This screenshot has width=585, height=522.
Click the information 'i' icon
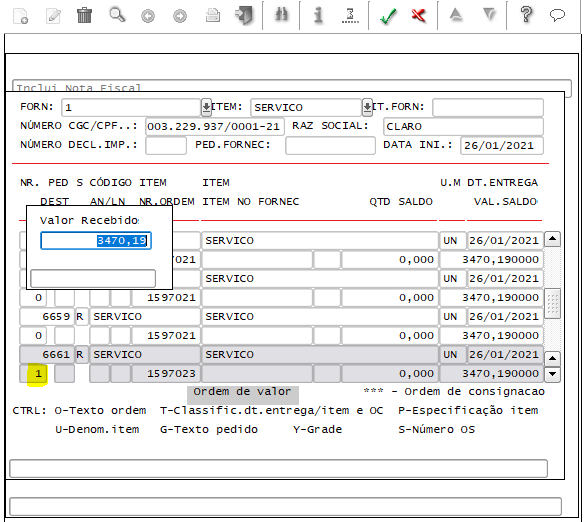coord(318,16)
